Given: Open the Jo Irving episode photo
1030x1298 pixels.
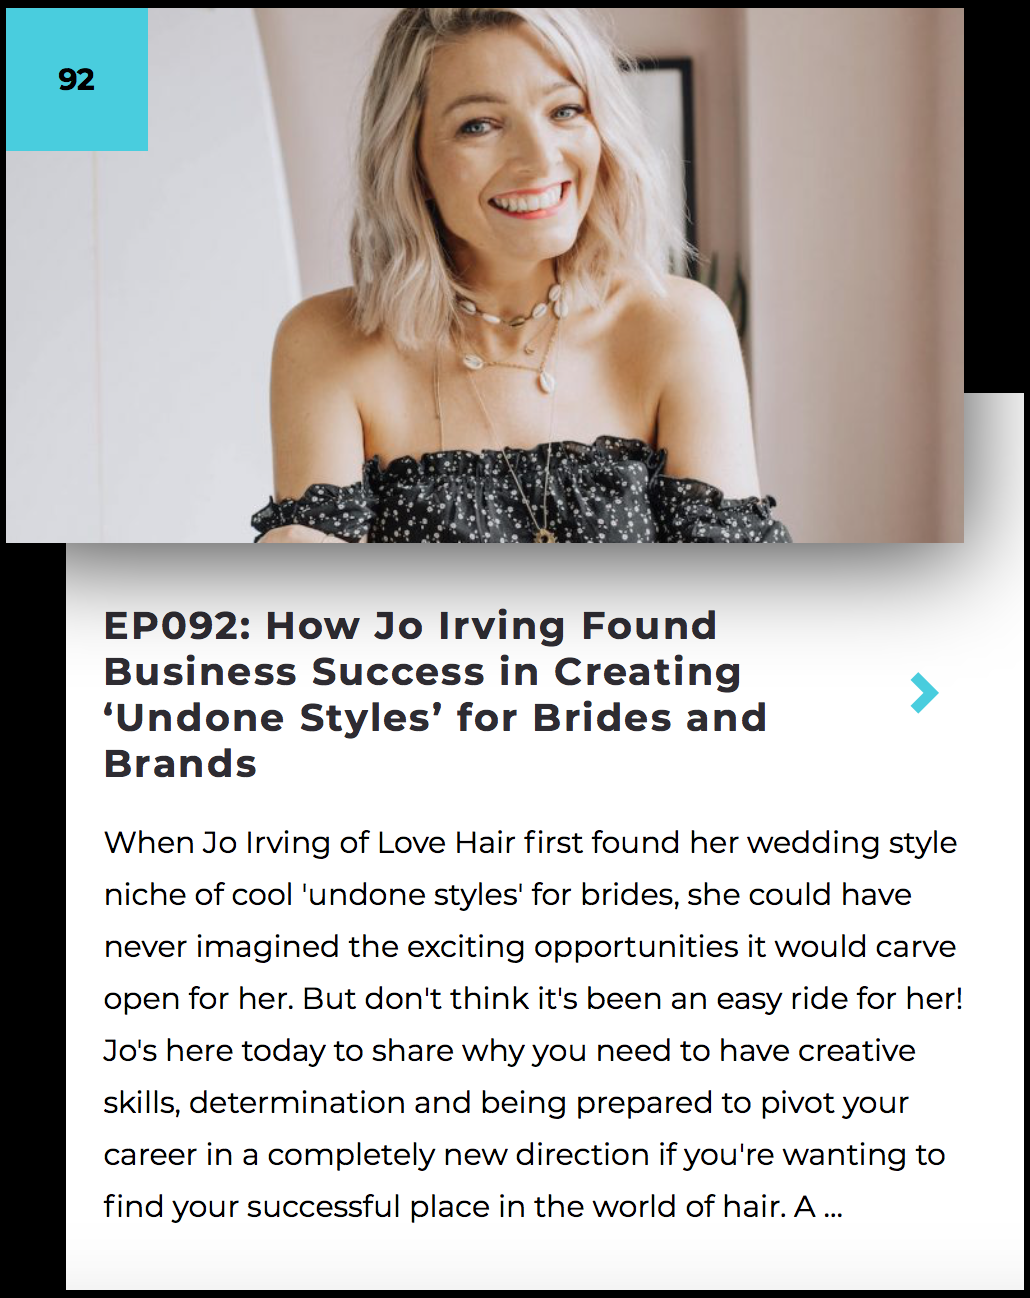Looking at the screenshot, I should click(x=485, y=275).
